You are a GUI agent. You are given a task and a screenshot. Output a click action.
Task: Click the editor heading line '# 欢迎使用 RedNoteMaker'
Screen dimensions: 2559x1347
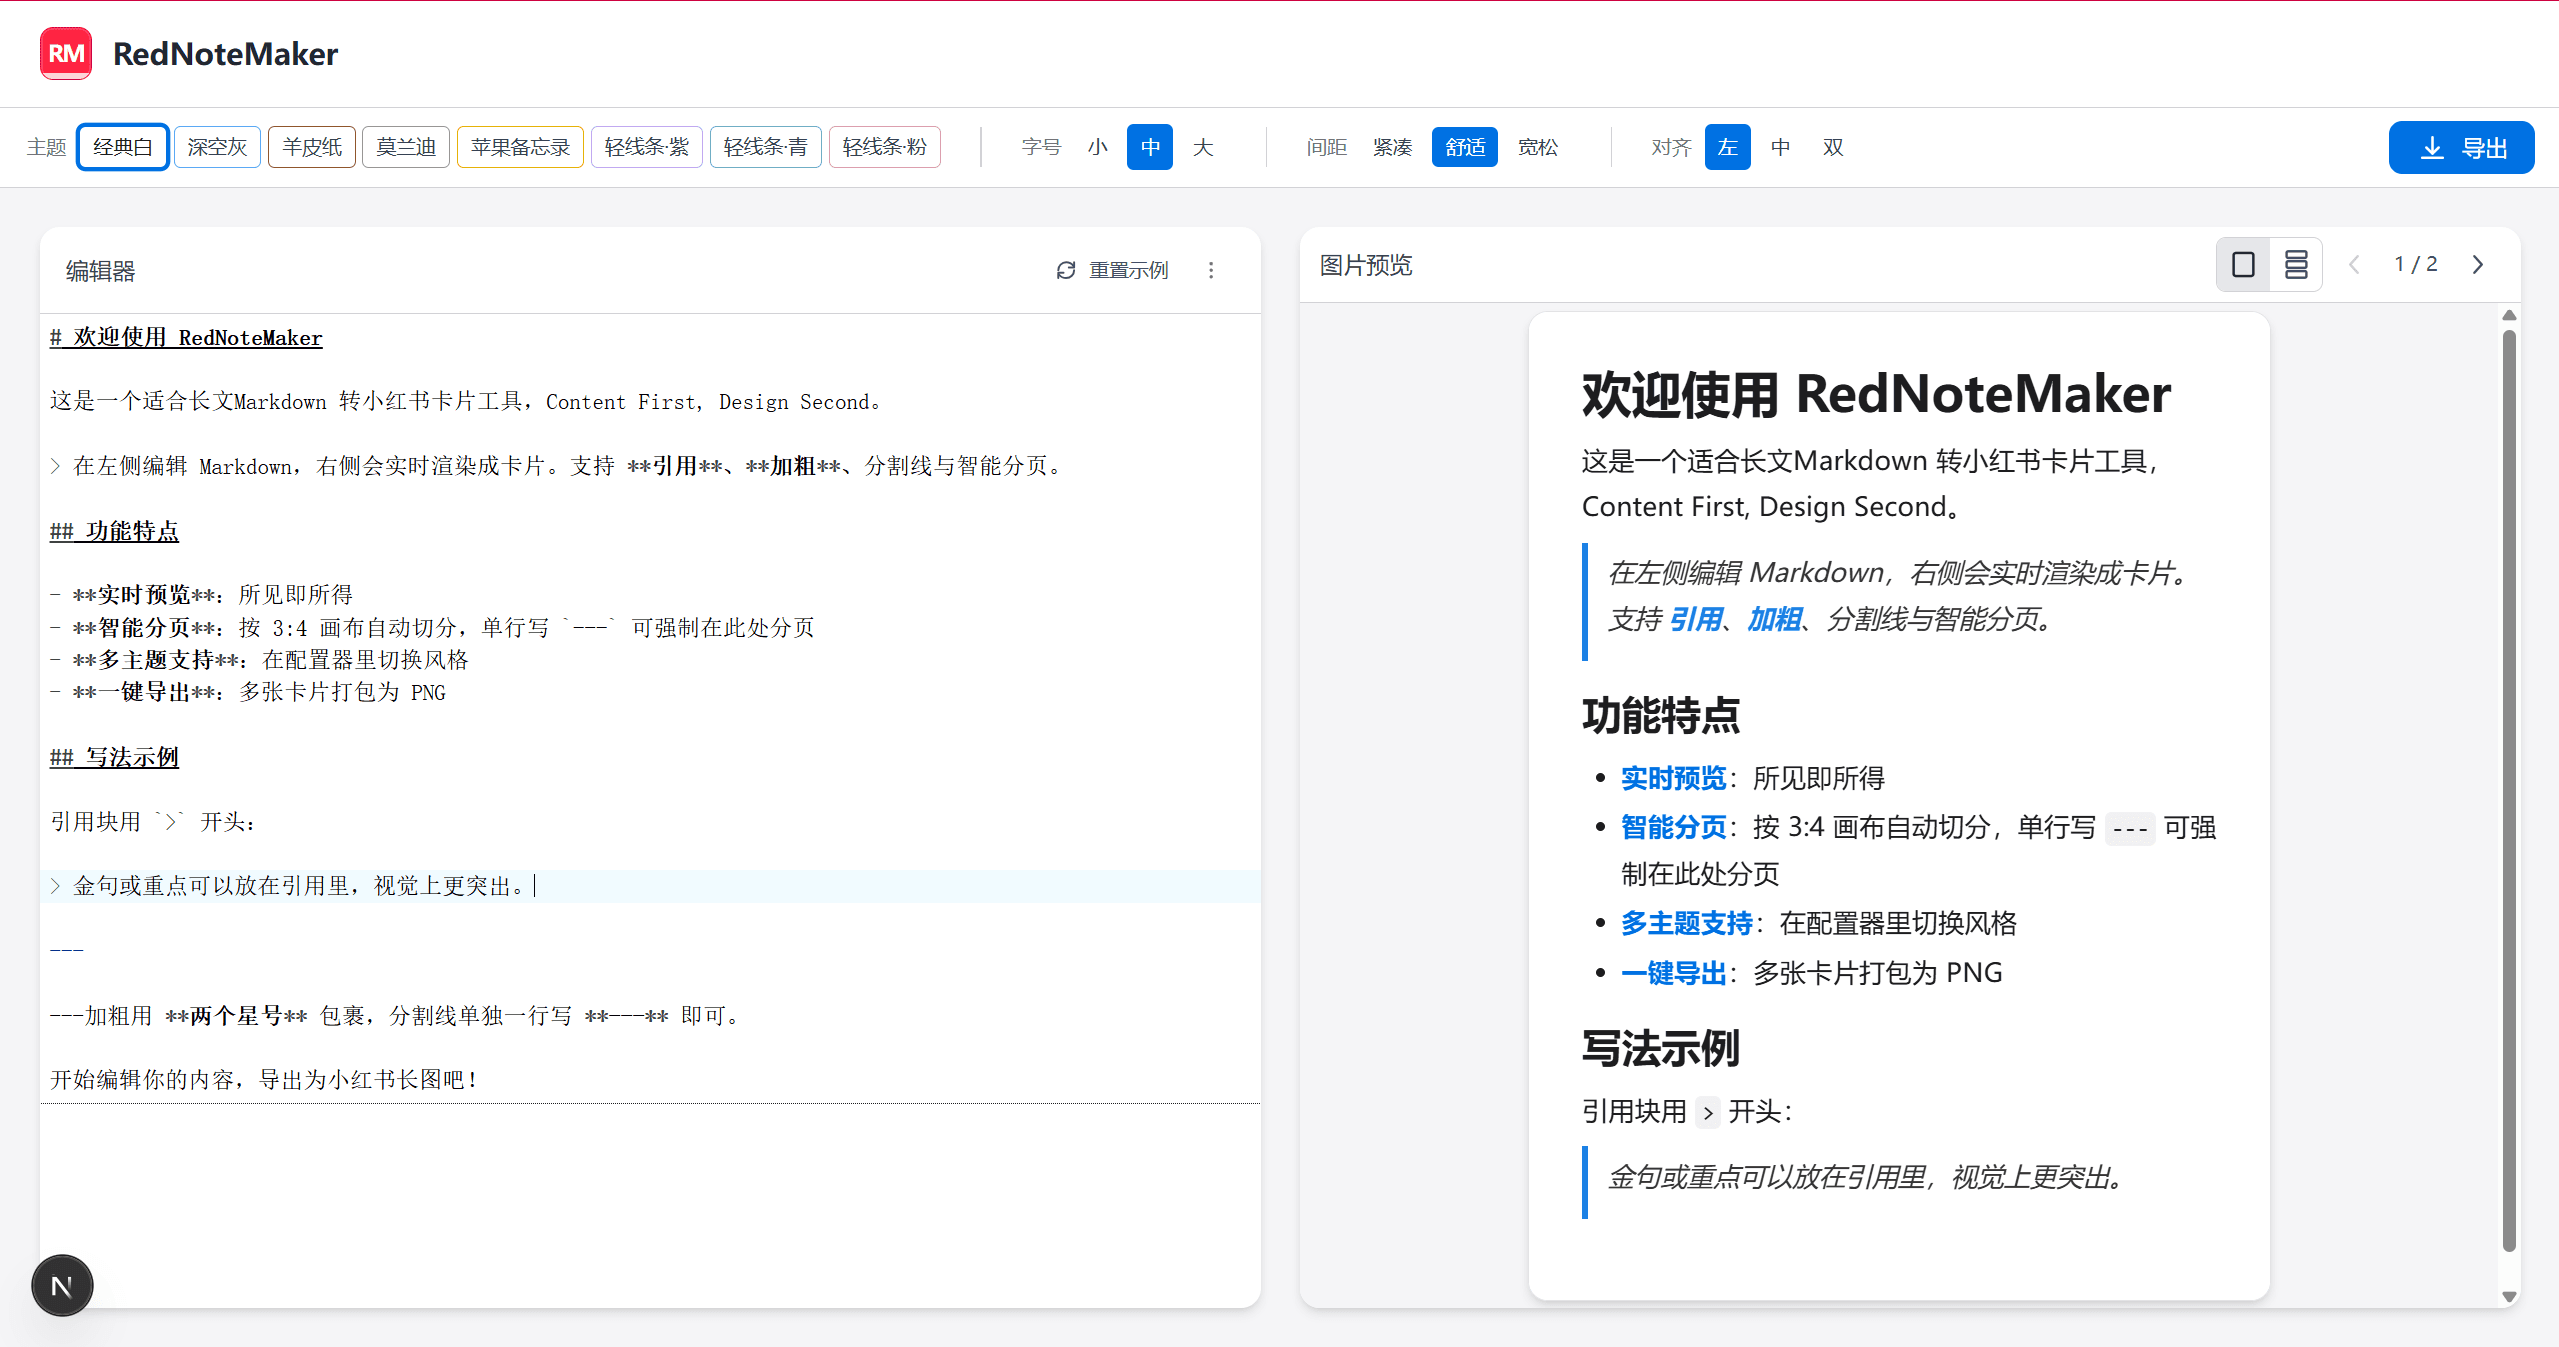click(x=186, y=338)
